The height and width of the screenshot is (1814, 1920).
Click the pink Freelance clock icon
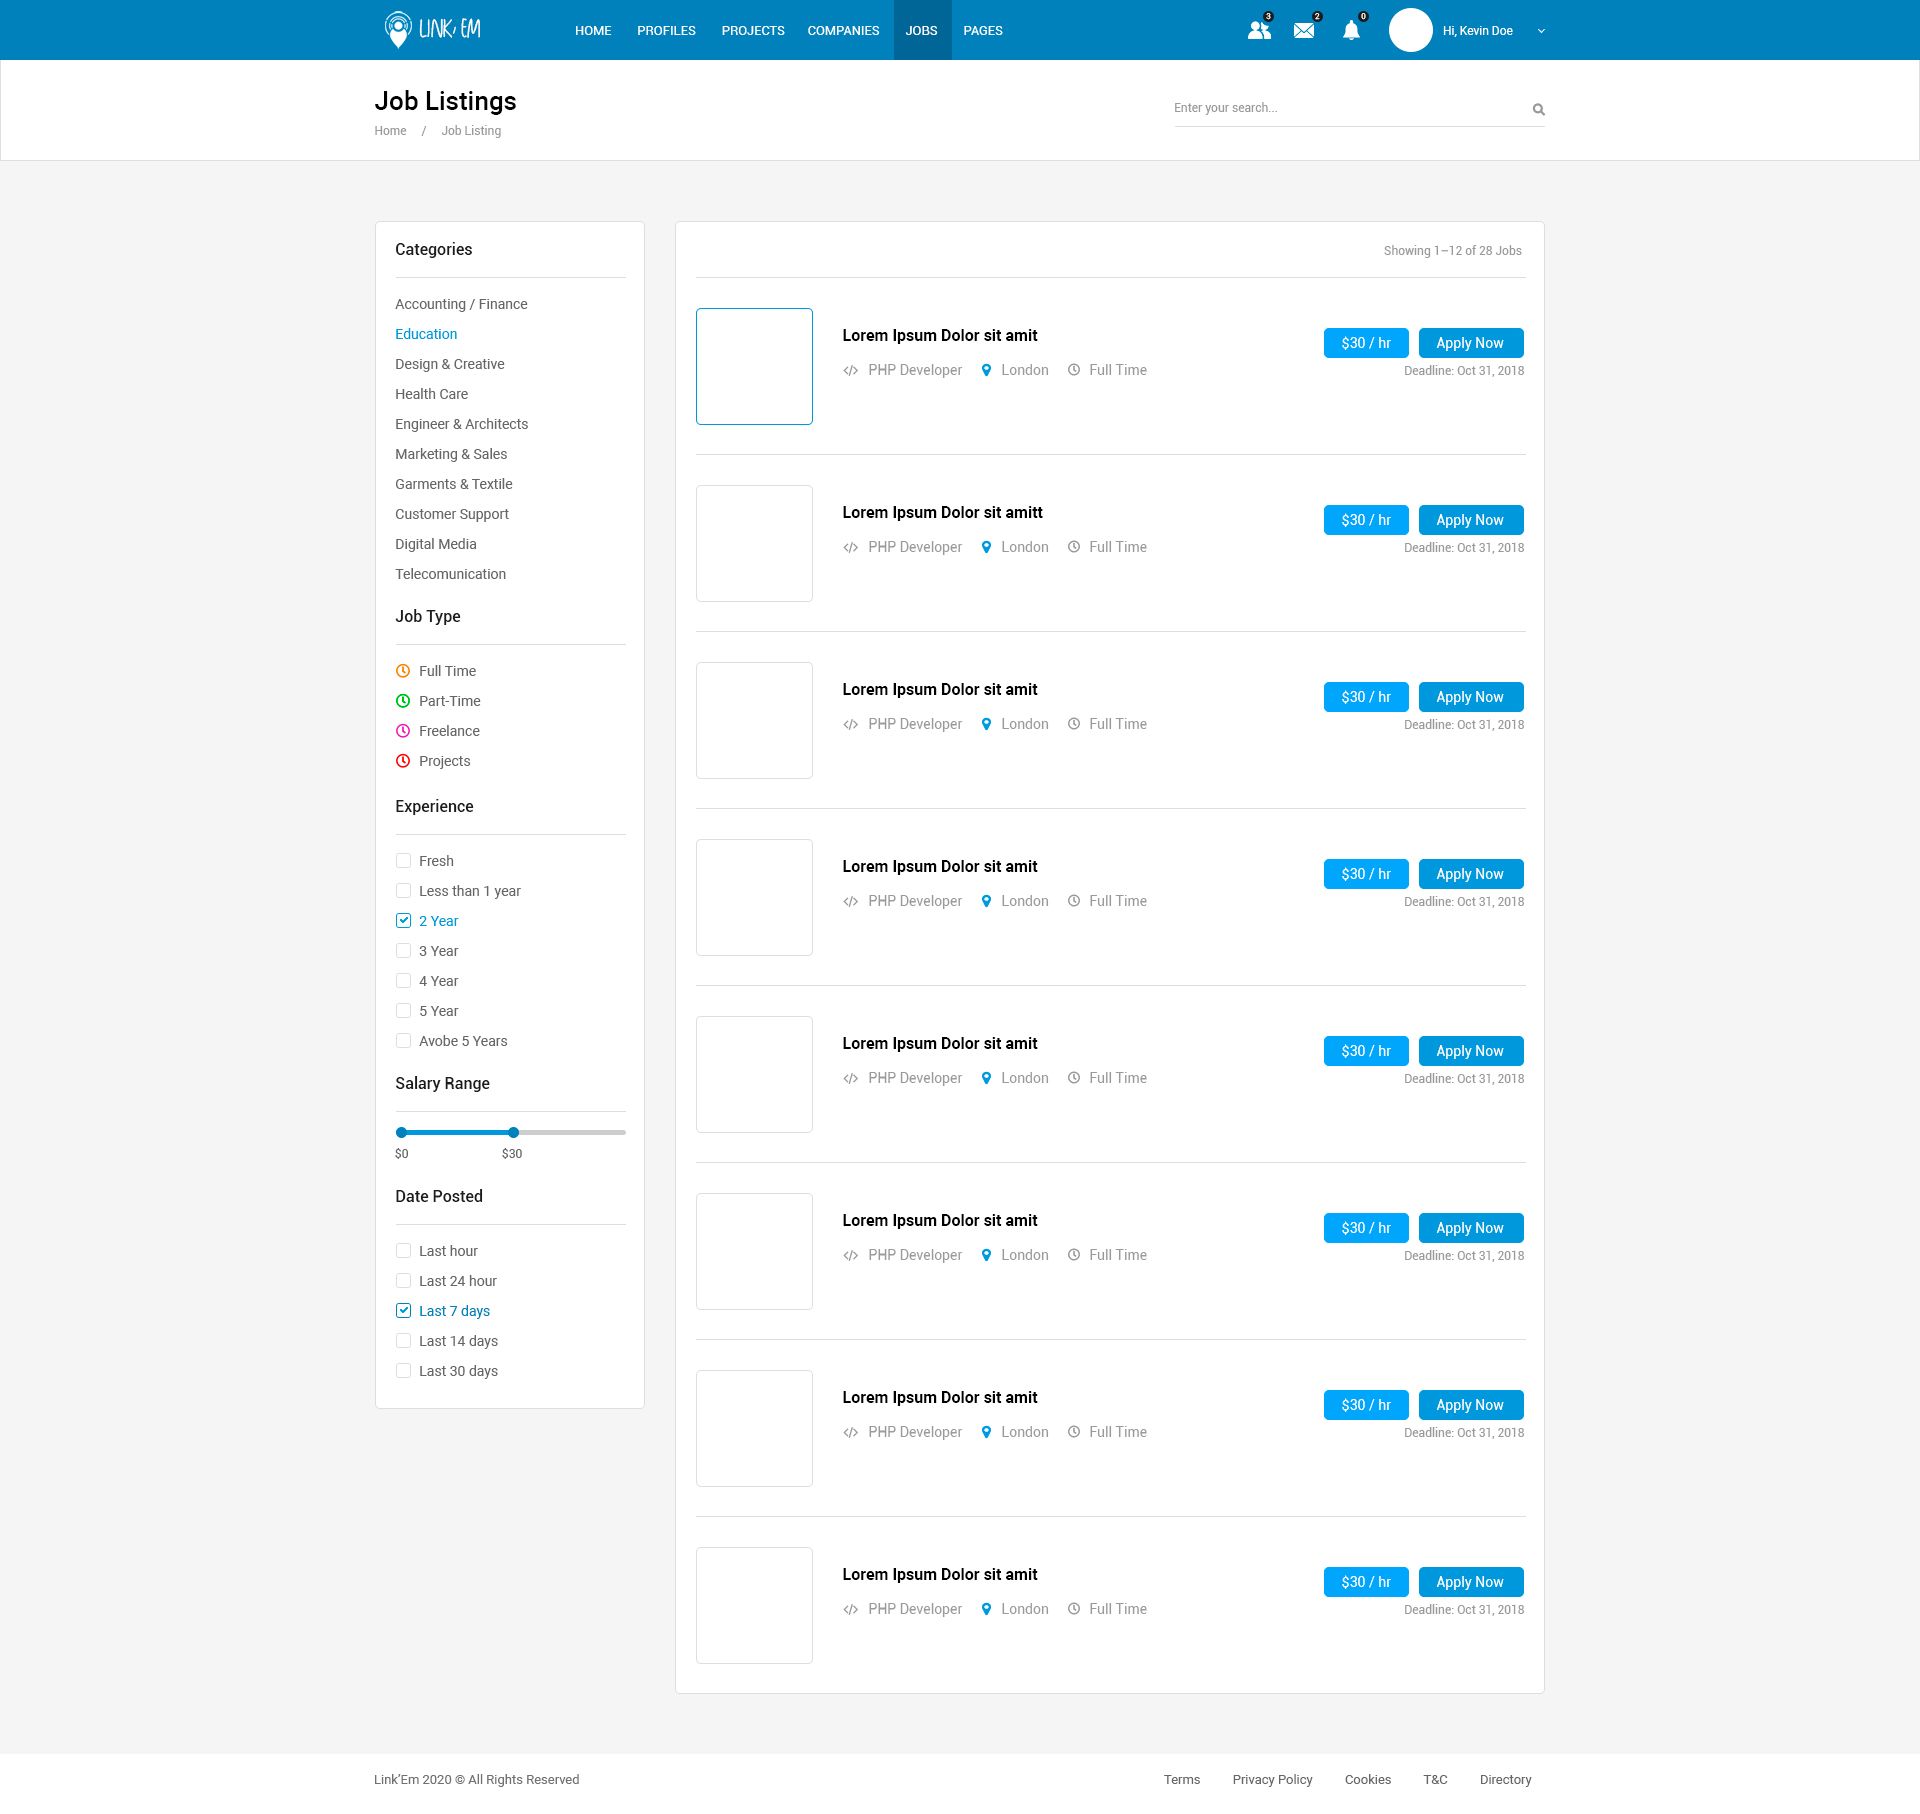[403, 731]
